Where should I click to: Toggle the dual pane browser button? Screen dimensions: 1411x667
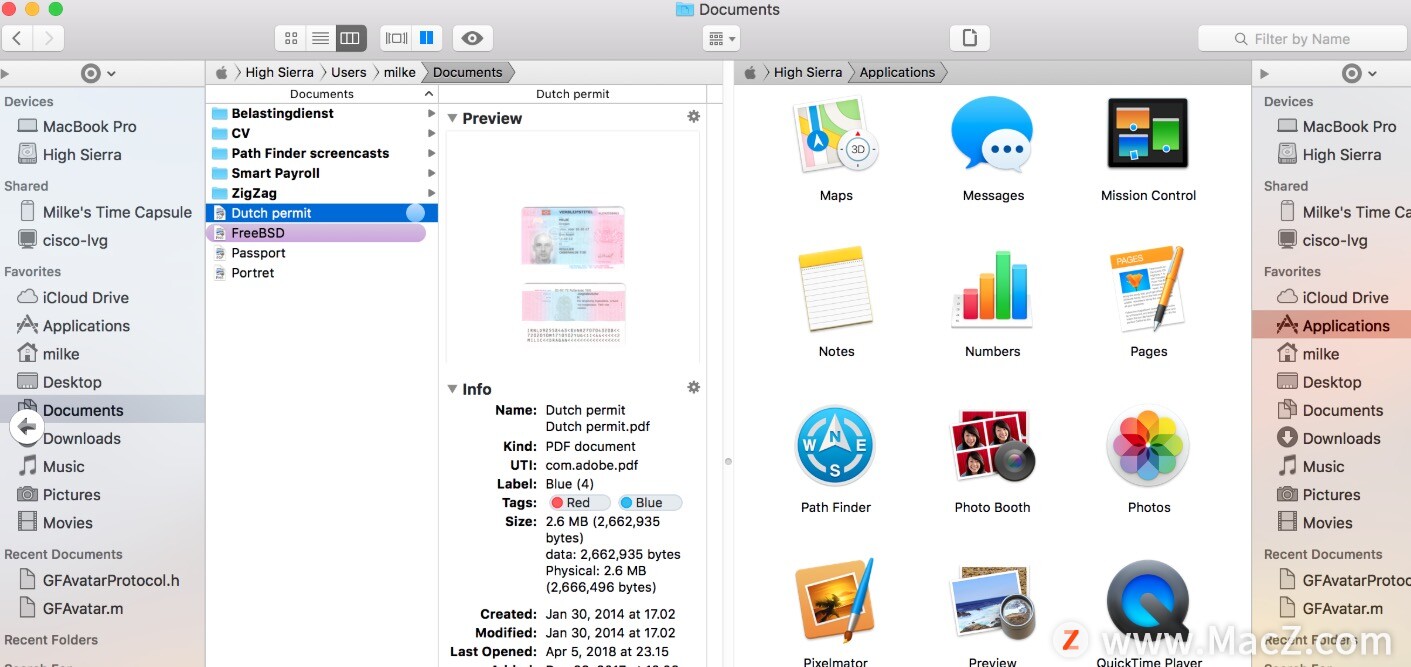pos(426,38)
